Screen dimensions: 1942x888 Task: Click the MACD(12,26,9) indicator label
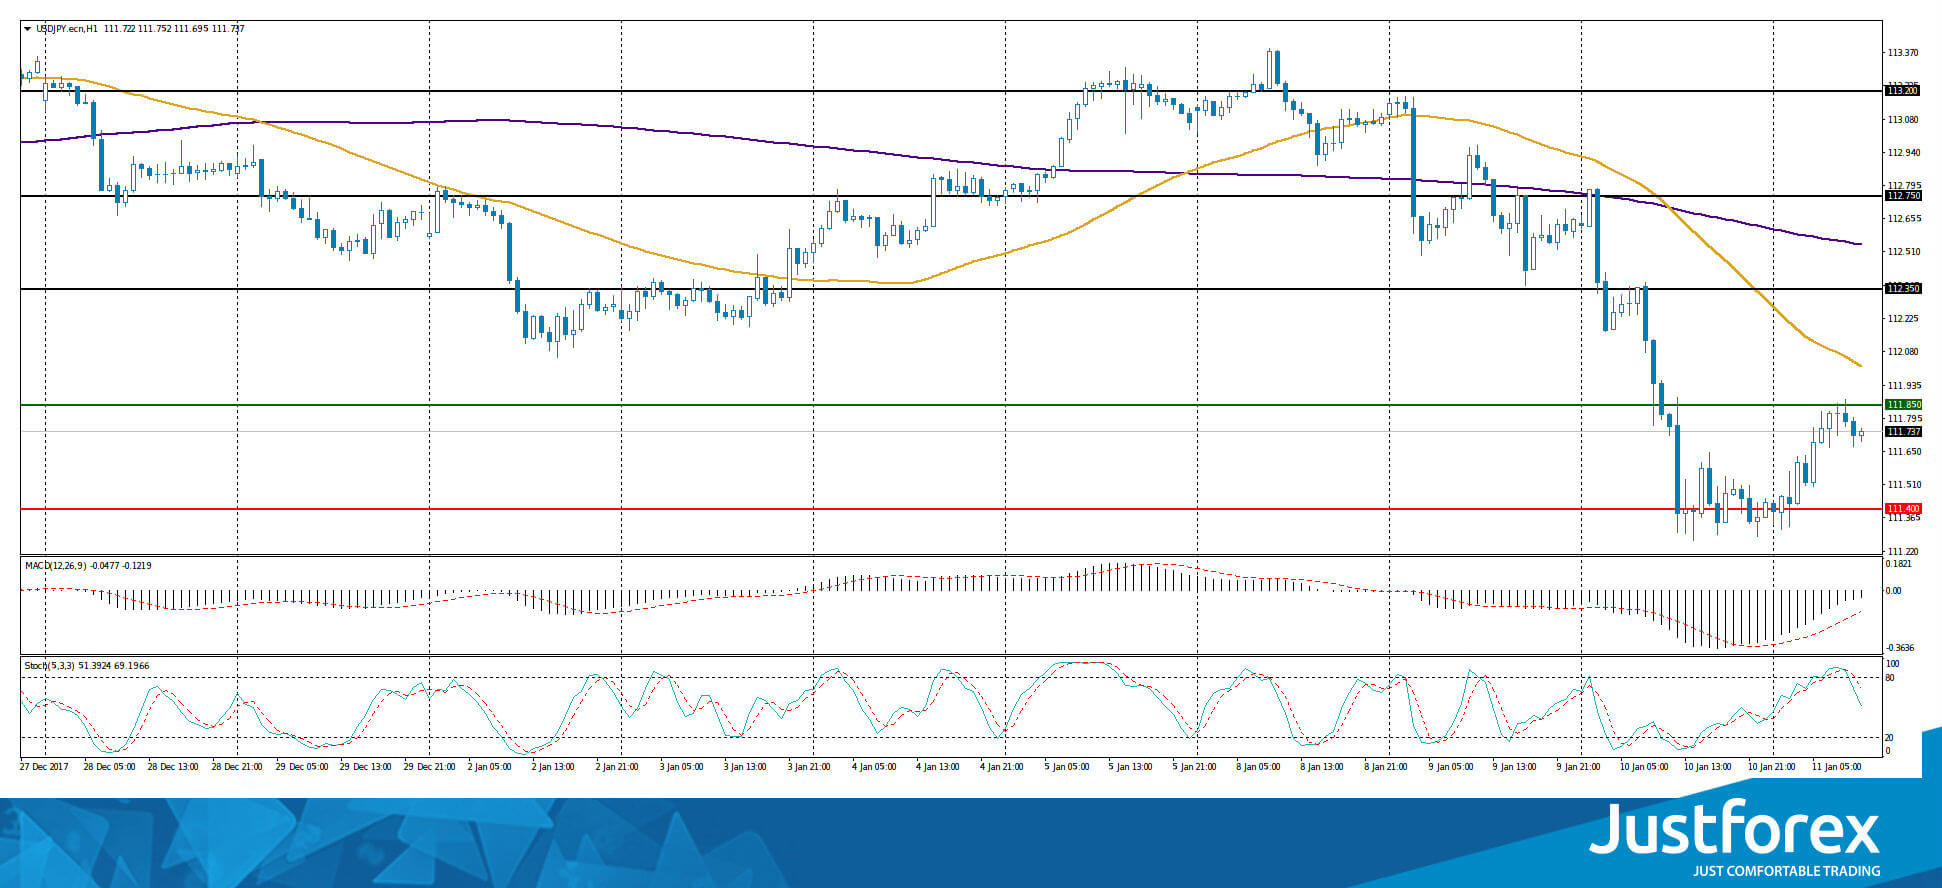tap(56, 566)
